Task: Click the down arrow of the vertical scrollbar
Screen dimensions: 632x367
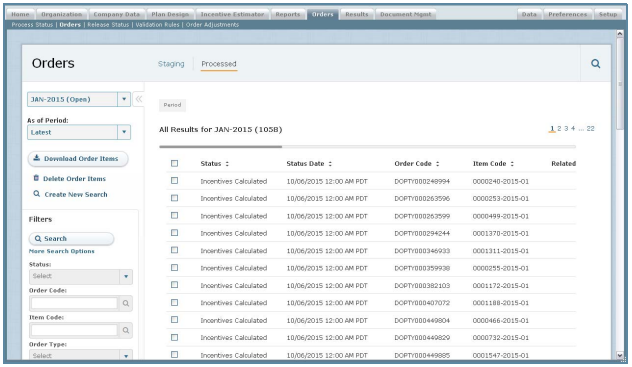Action: [620, 355]
